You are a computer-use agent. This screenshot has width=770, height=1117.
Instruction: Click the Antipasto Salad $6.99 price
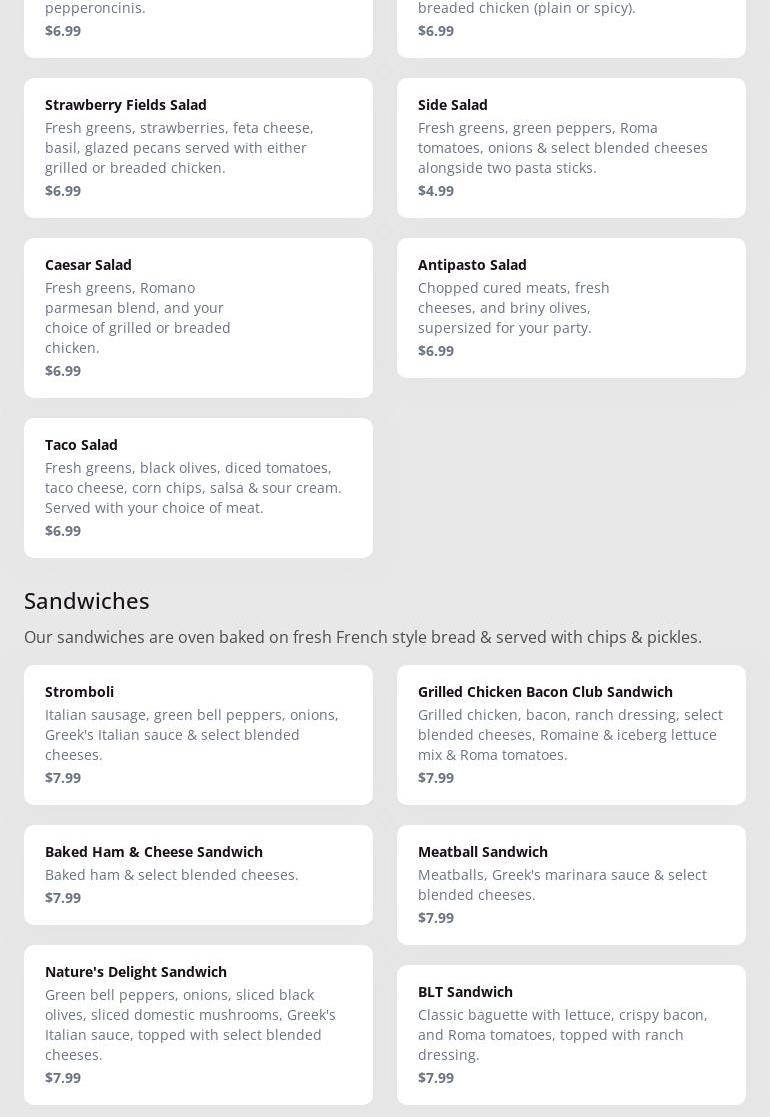click(436, 350)
